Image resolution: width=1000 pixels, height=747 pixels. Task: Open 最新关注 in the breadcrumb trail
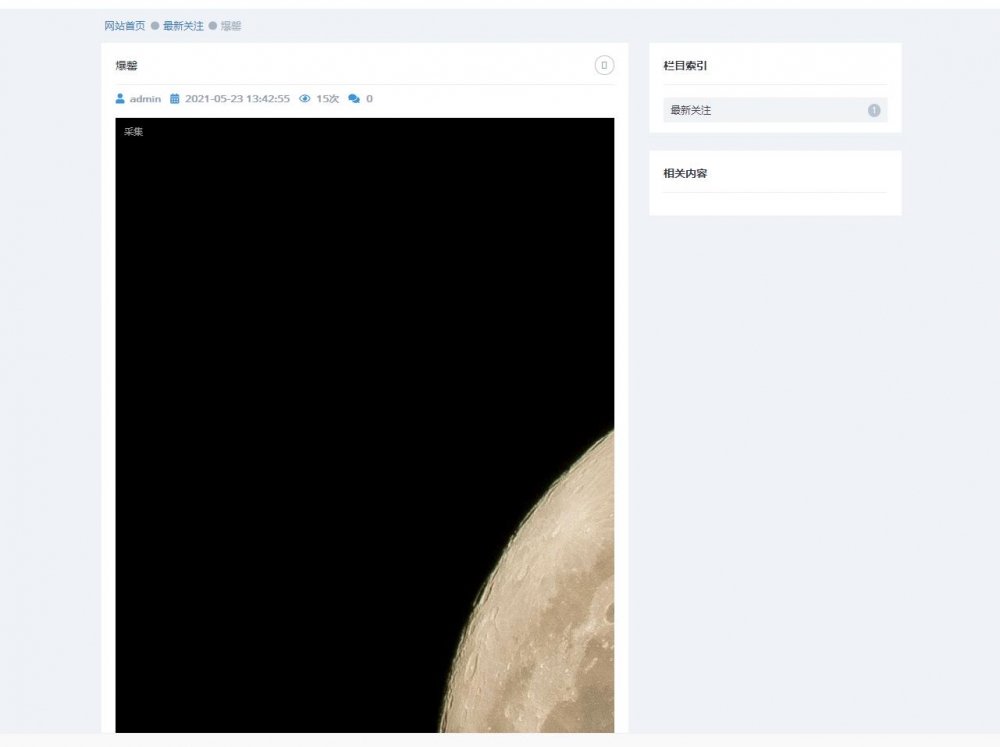tap(183, 26)
